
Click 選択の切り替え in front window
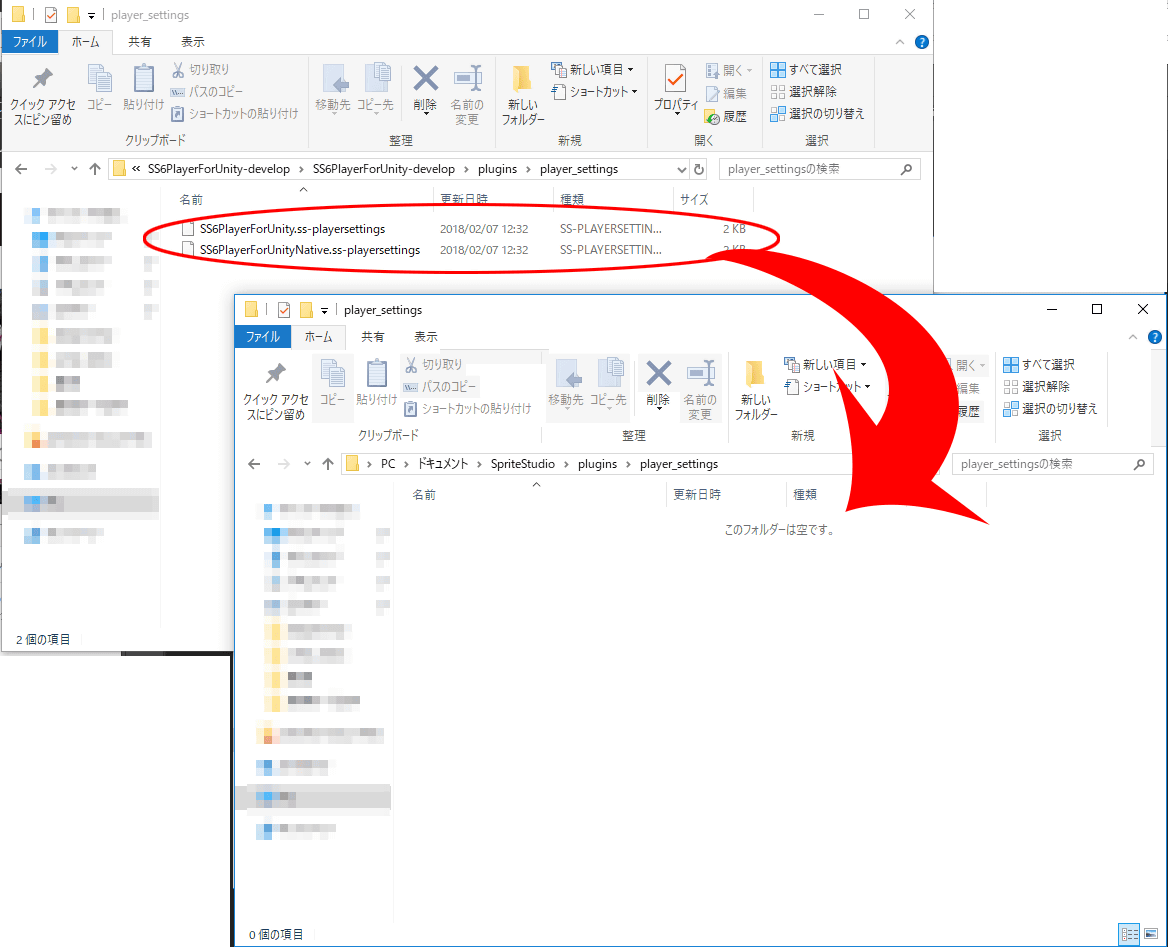[1050, 408]
